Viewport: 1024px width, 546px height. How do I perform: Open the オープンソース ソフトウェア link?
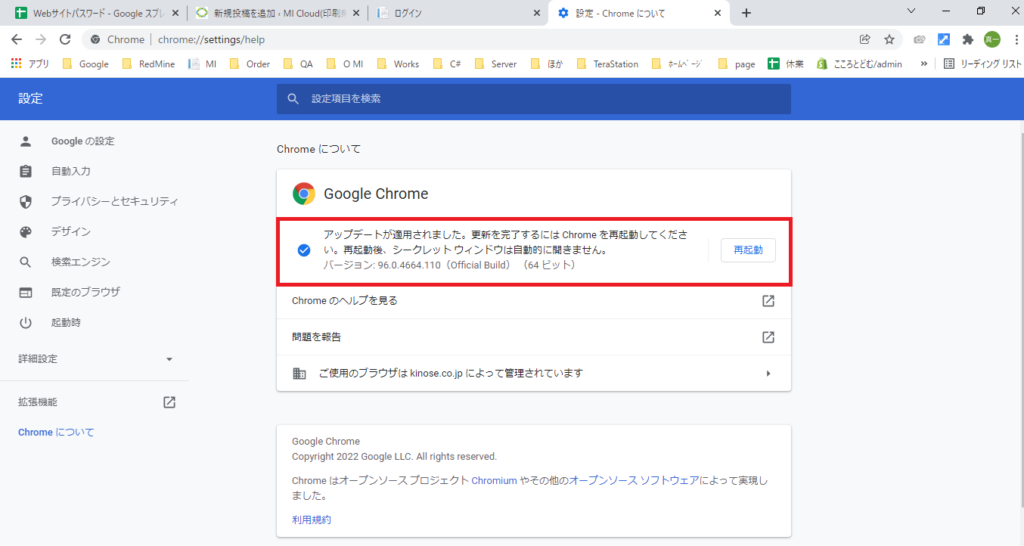coord(633,481)
